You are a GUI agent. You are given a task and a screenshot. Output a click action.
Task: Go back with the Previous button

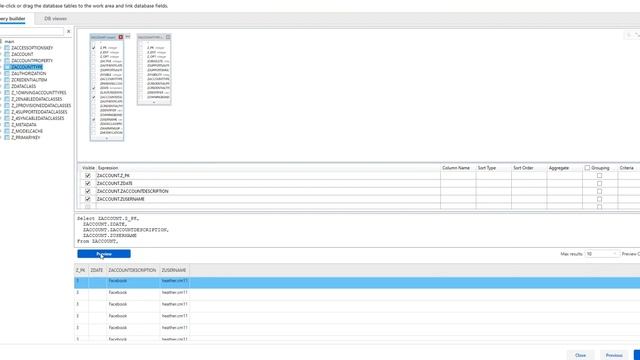click(614, 355)
